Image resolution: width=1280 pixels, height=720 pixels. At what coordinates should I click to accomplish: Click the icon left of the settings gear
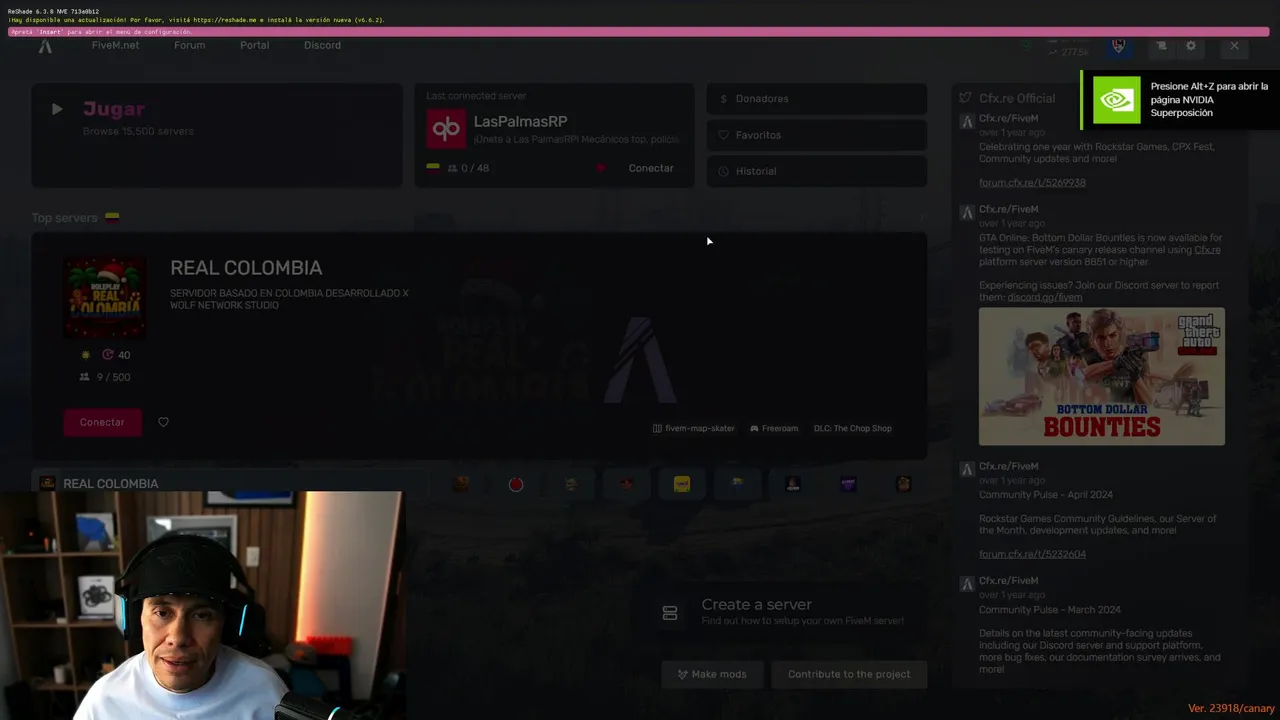point(1161,46)
